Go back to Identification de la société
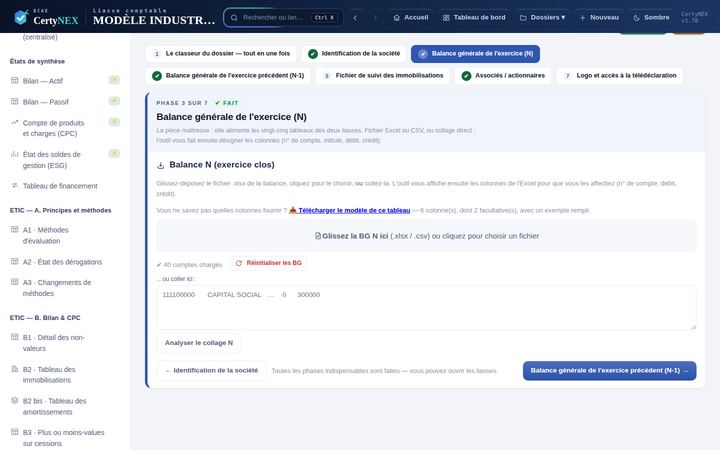Screen dimensions: 720x450 [x=211, y=371]
